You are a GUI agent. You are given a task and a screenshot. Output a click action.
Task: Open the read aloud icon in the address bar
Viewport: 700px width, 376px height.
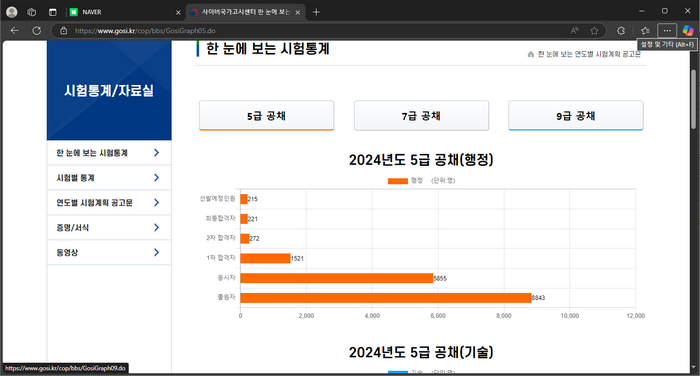[574, 30]
